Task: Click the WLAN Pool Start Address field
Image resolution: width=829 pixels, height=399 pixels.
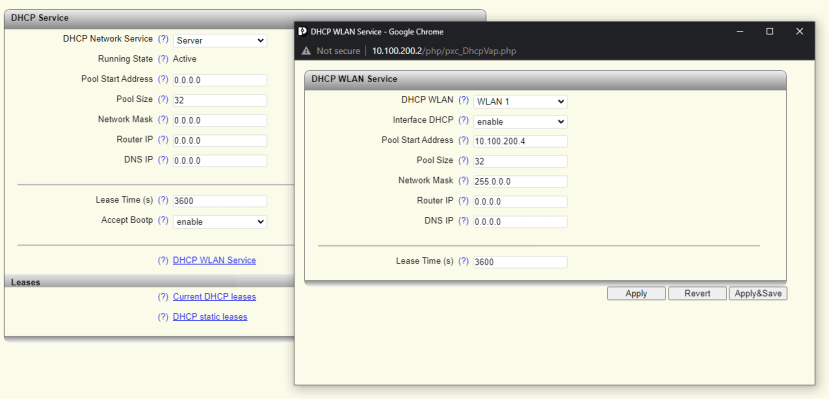Action: click(520, 141)
